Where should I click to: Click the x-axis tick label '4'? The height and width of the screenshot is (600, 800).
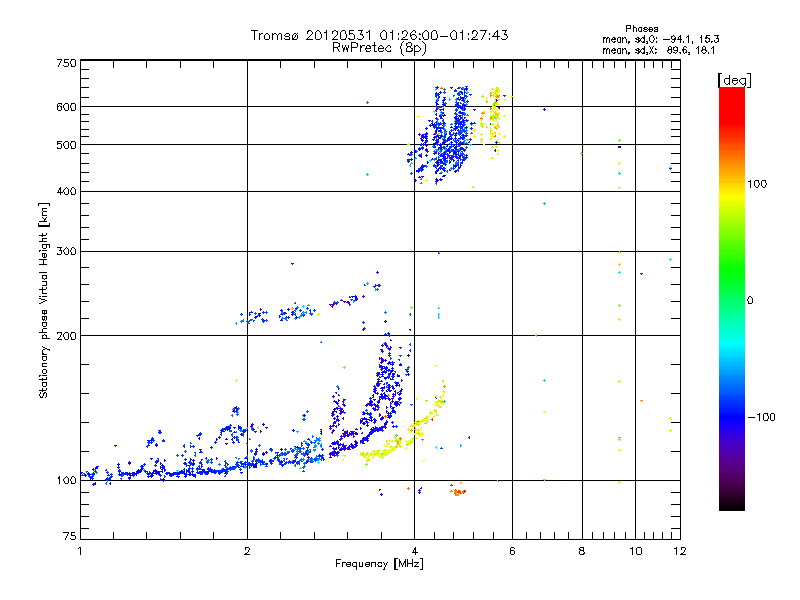(414, 551)
